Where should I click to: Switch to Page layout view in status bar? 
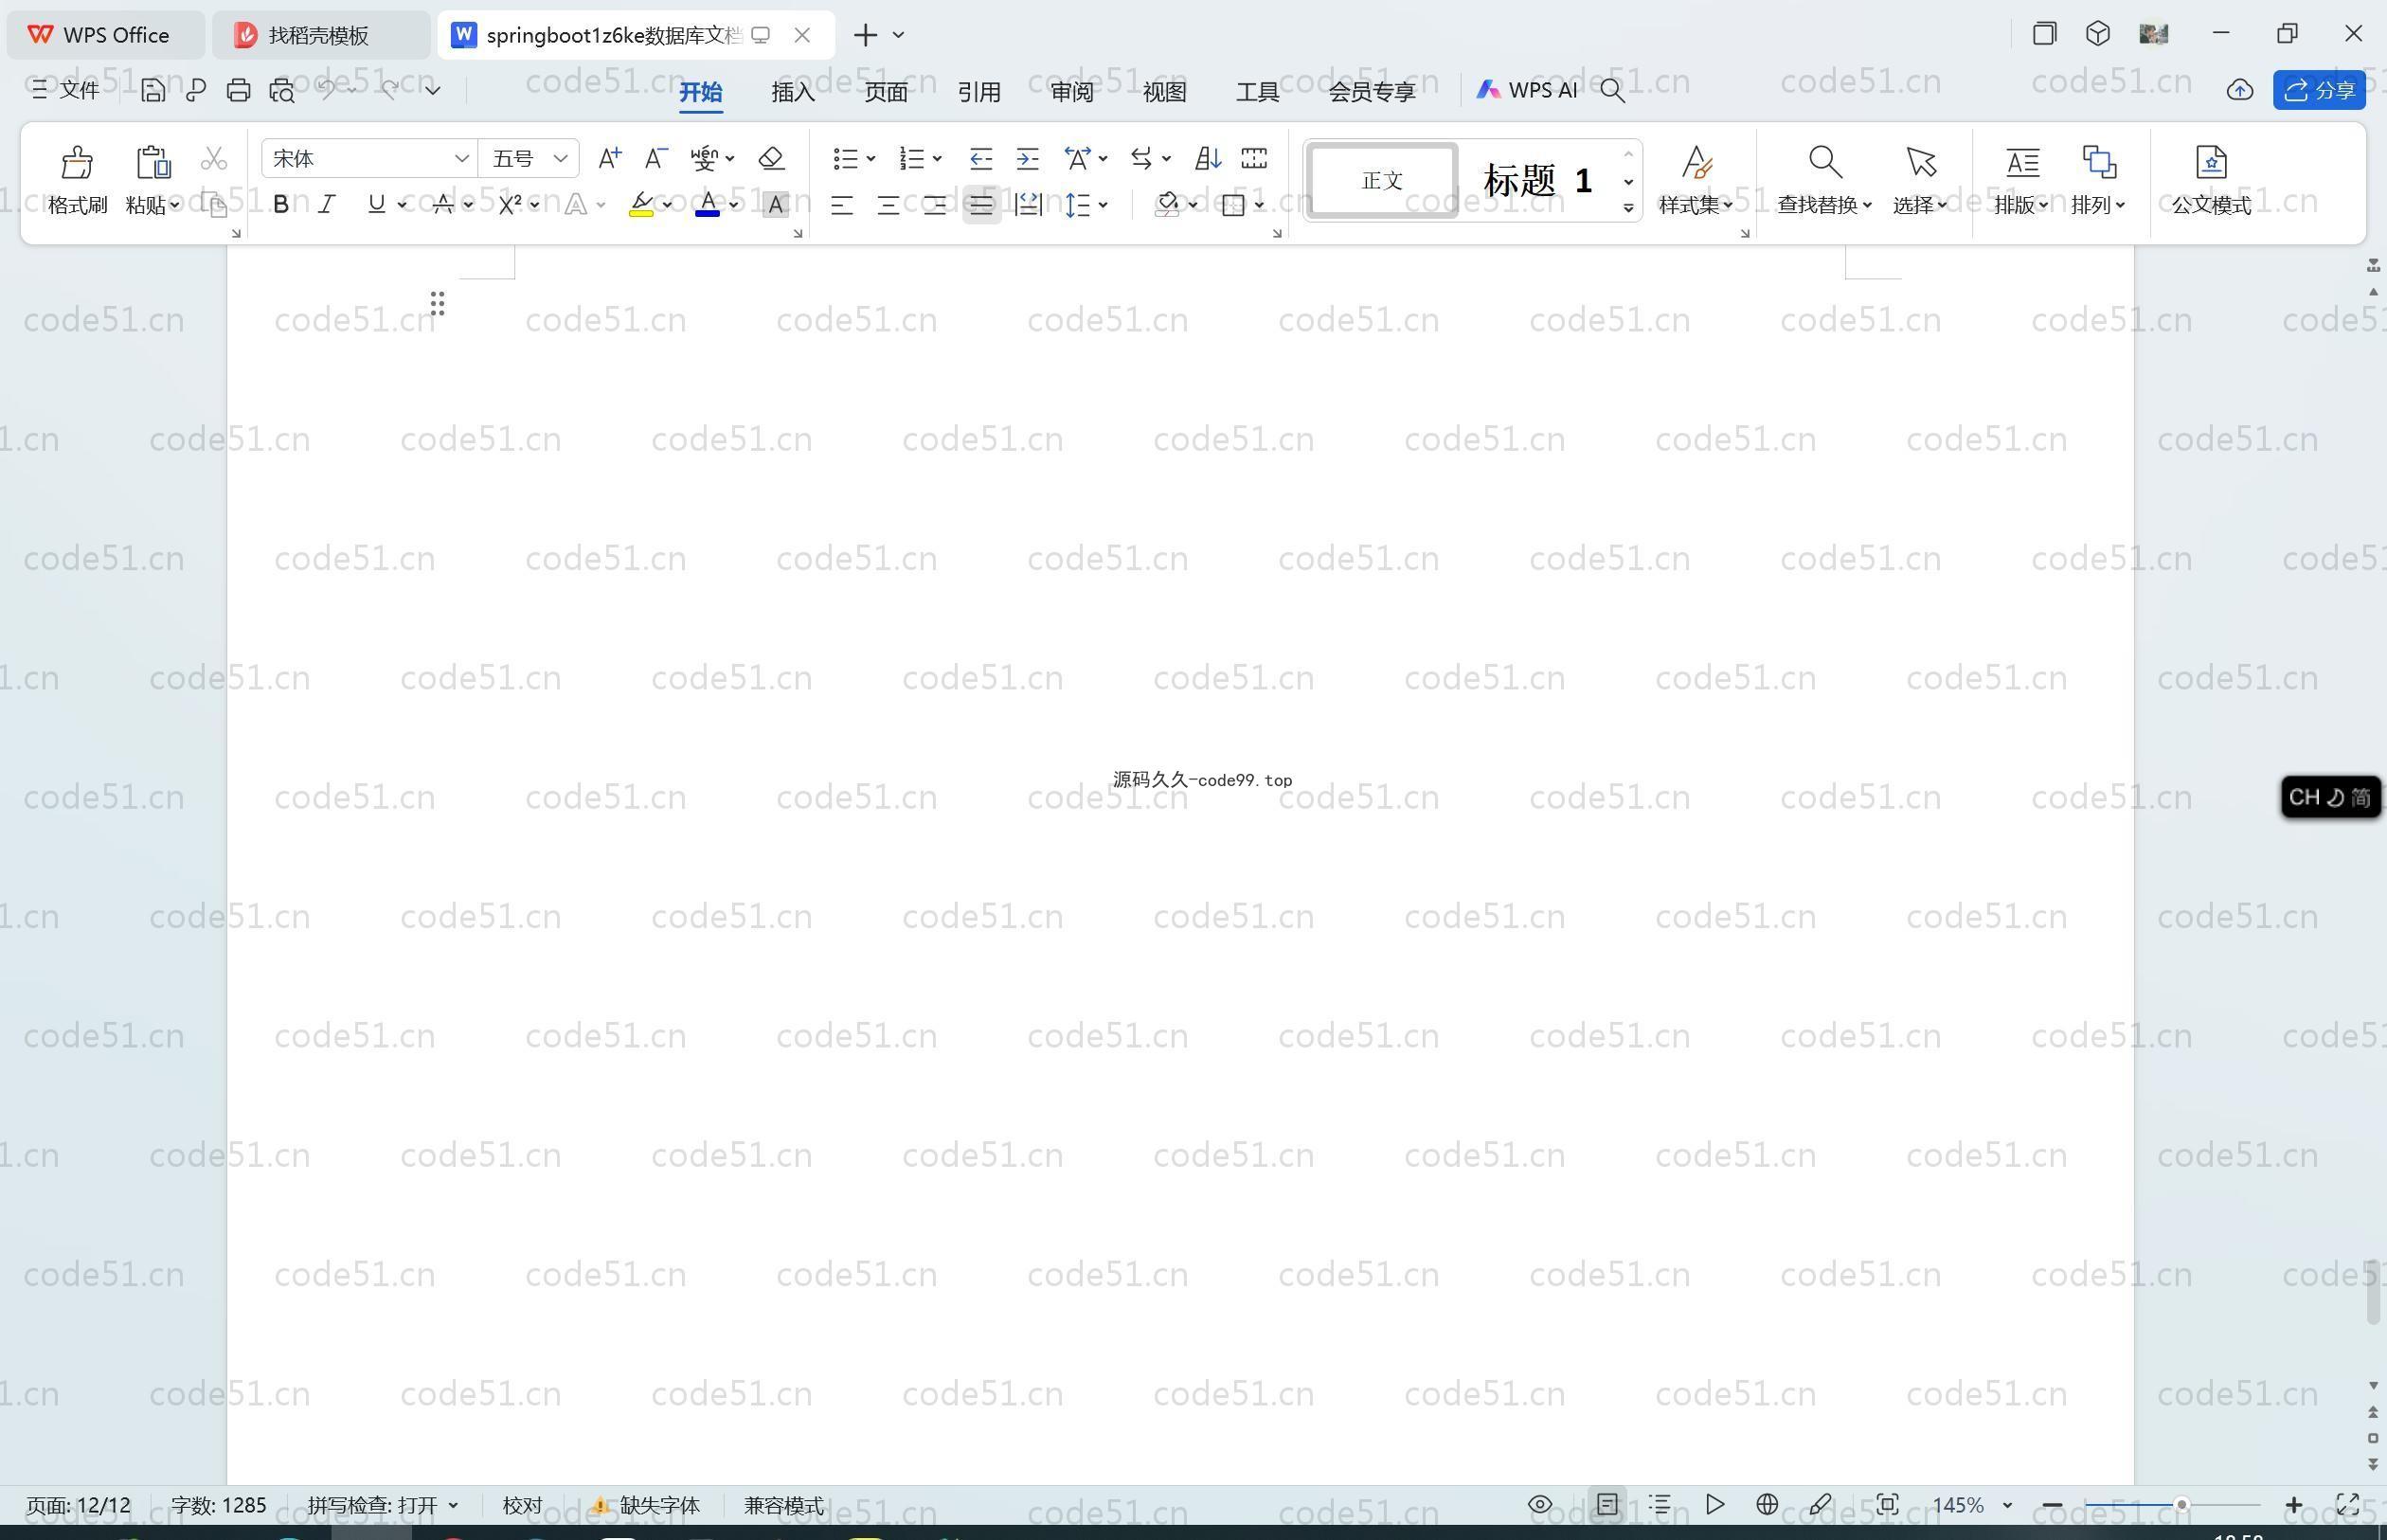pyautogui.click(x=1607, y=1504)
